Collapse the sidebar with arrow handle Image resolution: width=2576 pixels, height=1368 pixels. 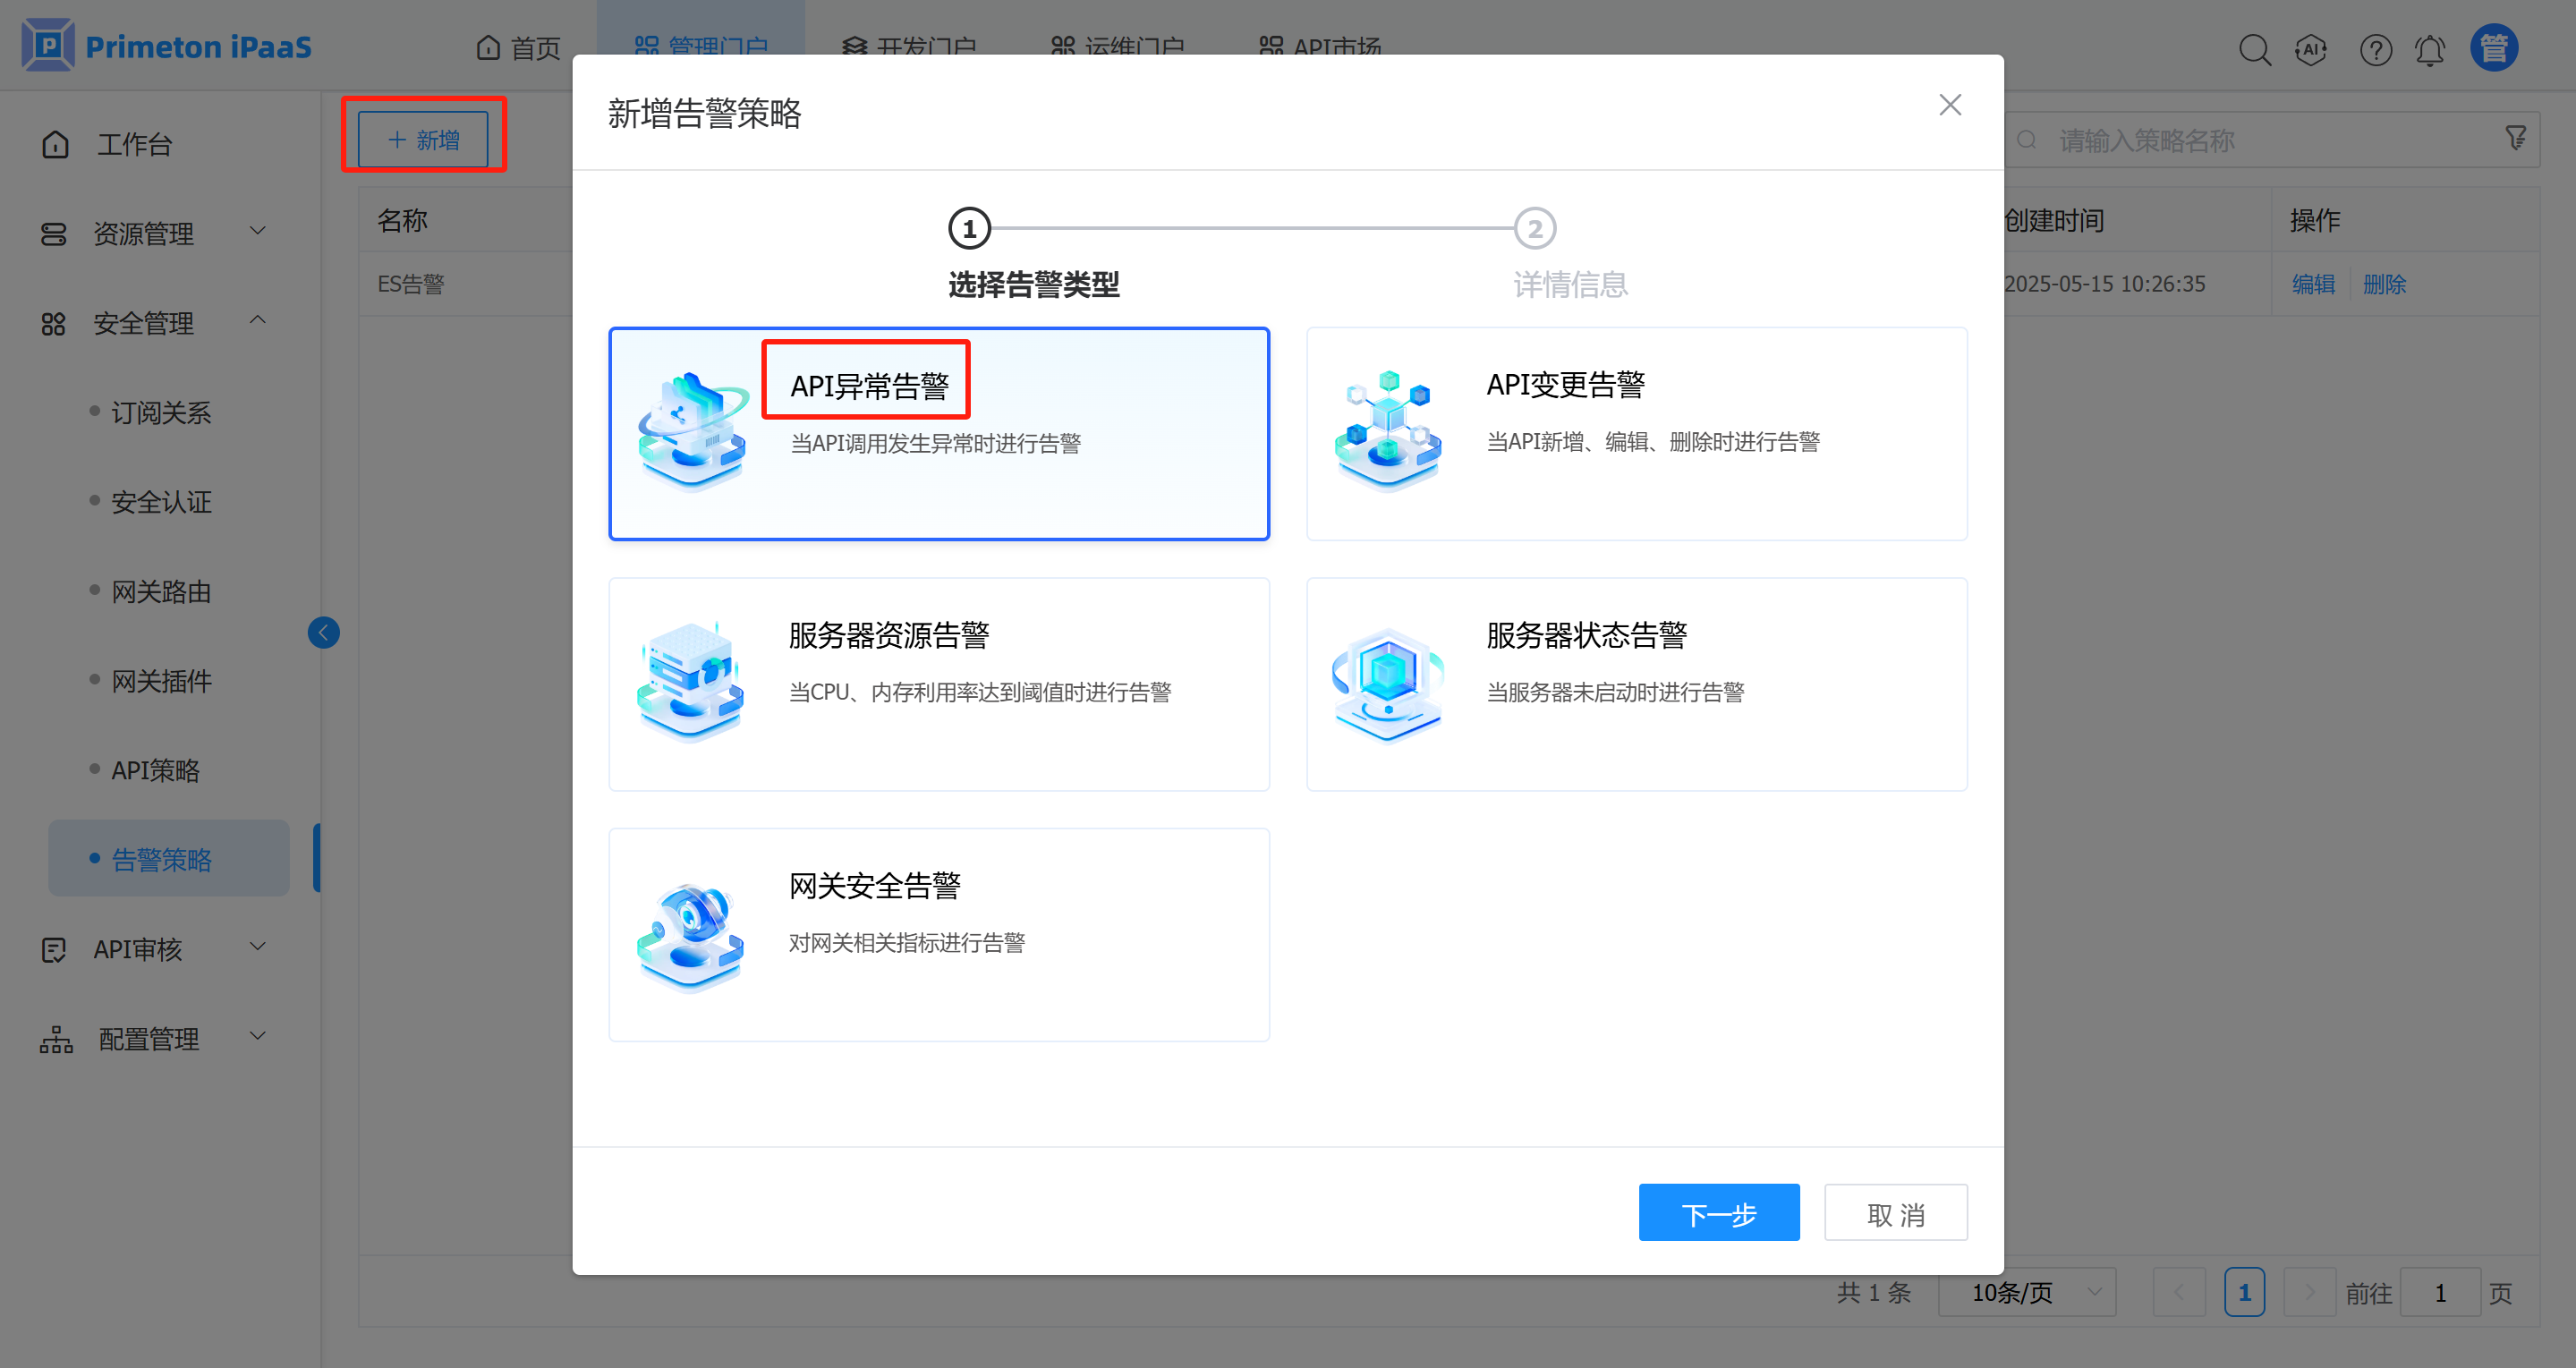(x=323, y=632)
